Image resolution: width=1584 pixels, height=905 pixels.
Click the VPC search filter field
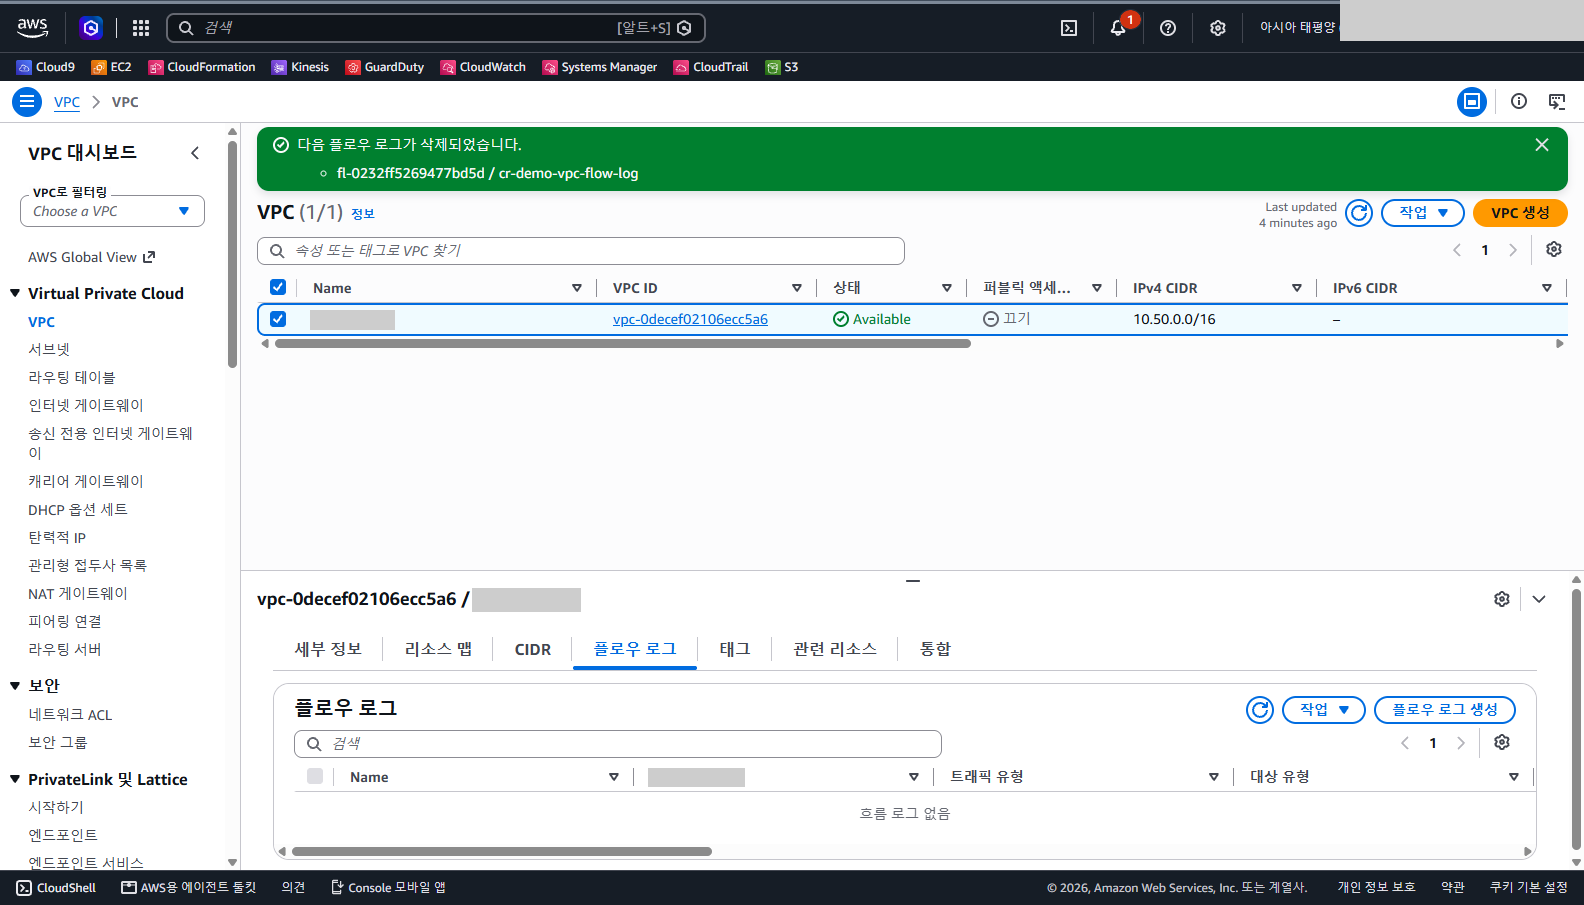581,251
